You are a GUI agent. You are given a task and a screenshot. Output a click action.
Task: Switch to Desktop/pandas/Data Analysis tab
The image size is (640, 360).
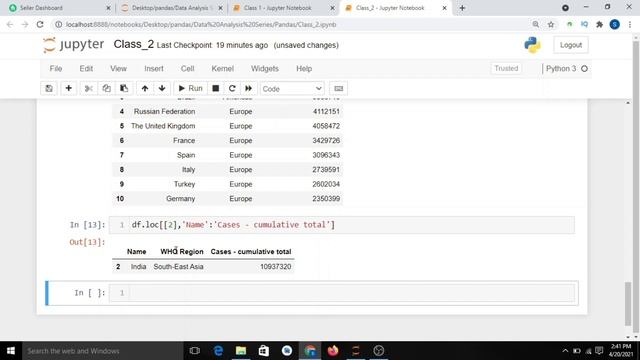pyautogui.click(x=171, y=8)
